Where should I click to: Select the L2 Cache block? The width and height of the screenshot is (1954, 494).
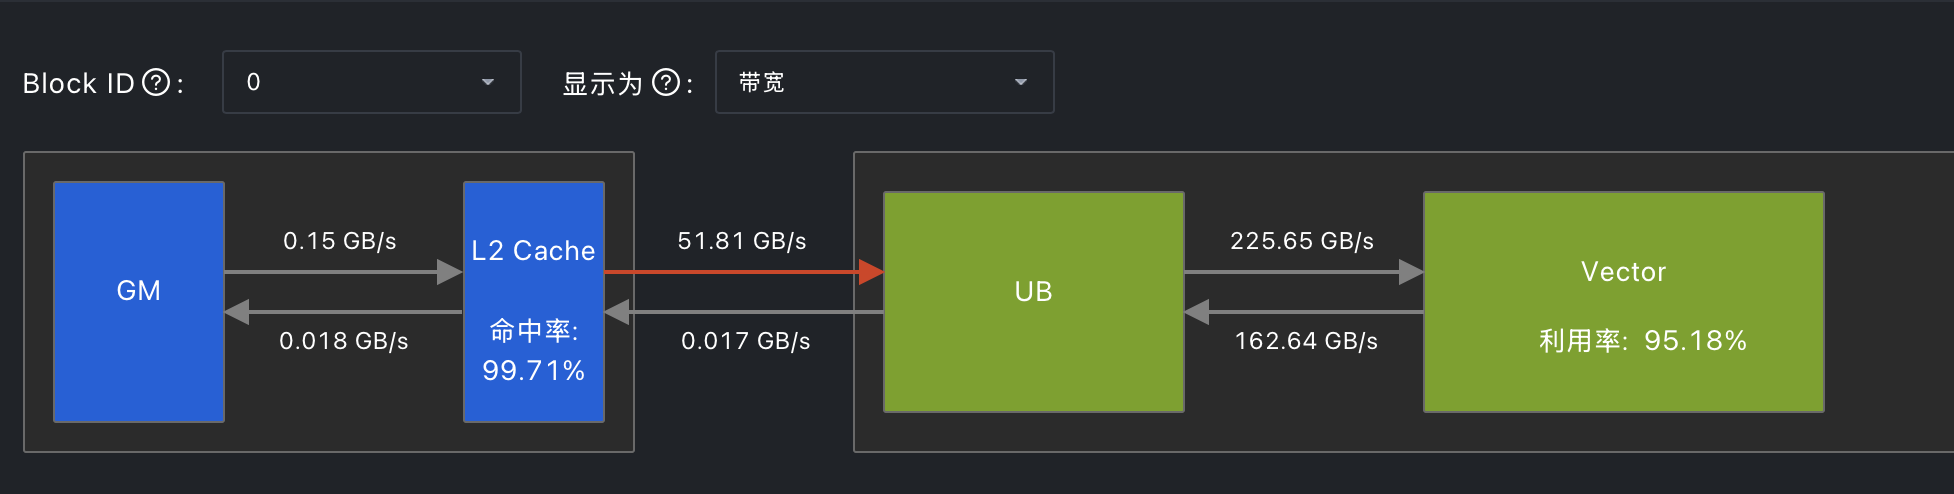point(534,302)
